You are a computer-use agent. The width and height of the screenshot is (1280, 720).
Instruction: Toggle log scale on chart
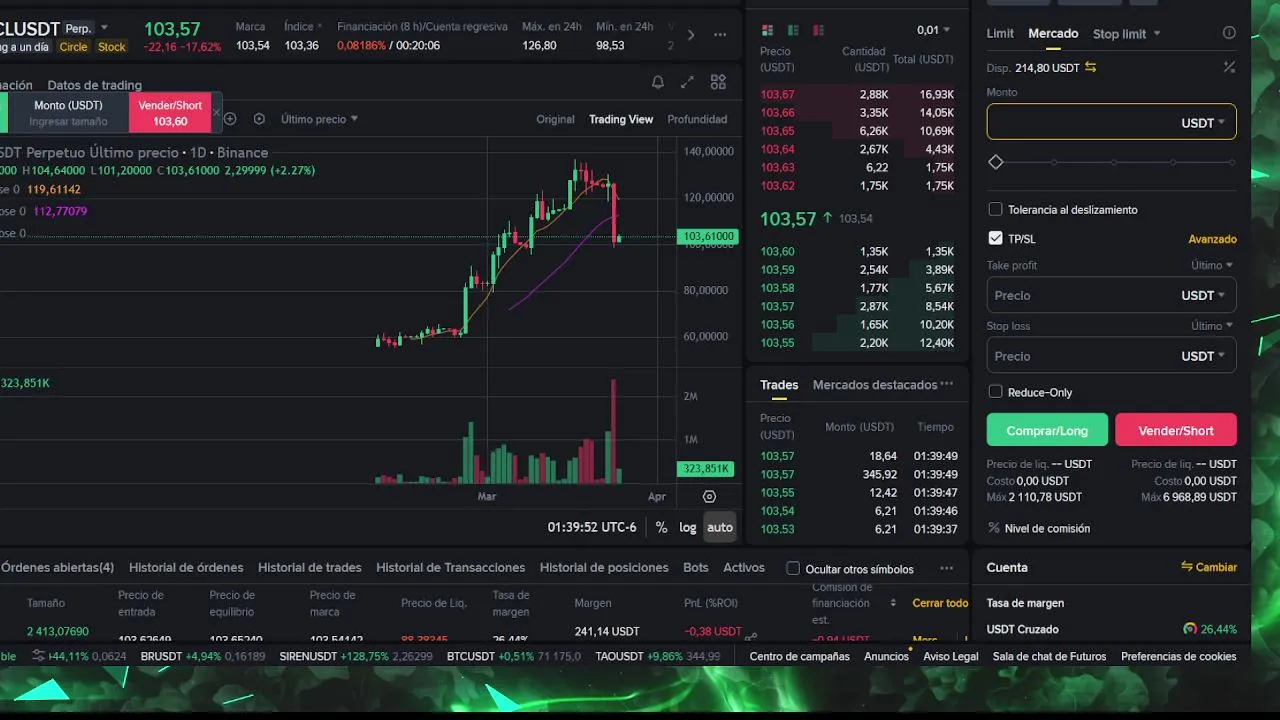click(688, 527)
